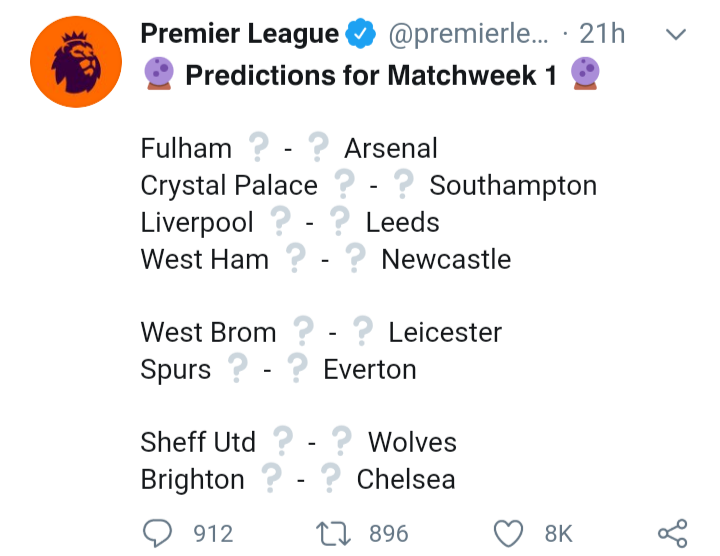Like the tweet with the heart icon
Screen dimensions: 720x556
click(510, 533)
